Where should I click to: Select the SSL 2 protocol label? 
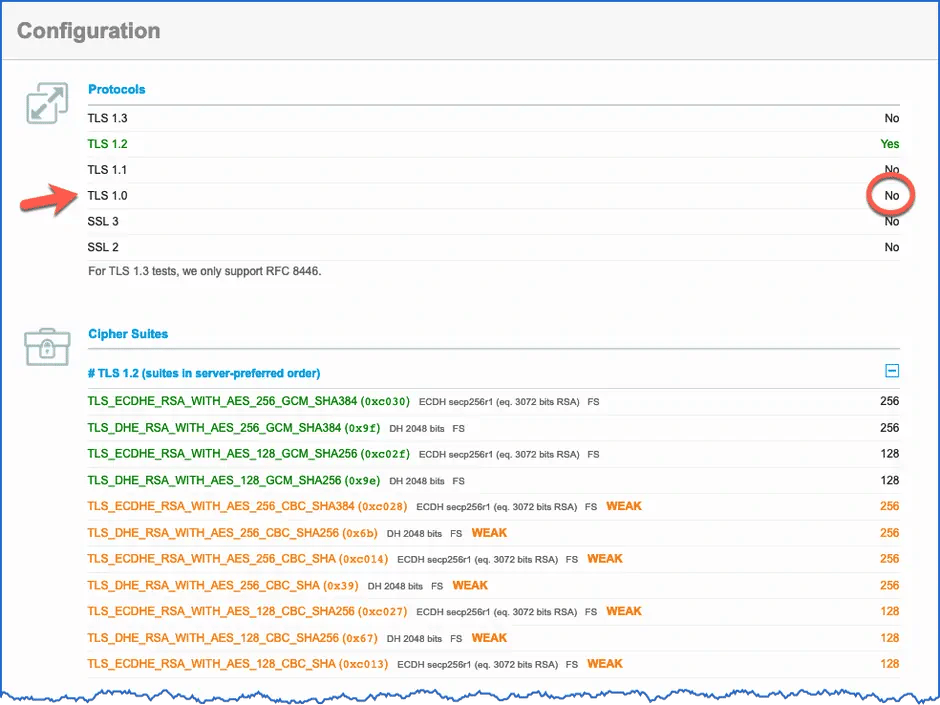pyautogui.click(x=103, y=247)
